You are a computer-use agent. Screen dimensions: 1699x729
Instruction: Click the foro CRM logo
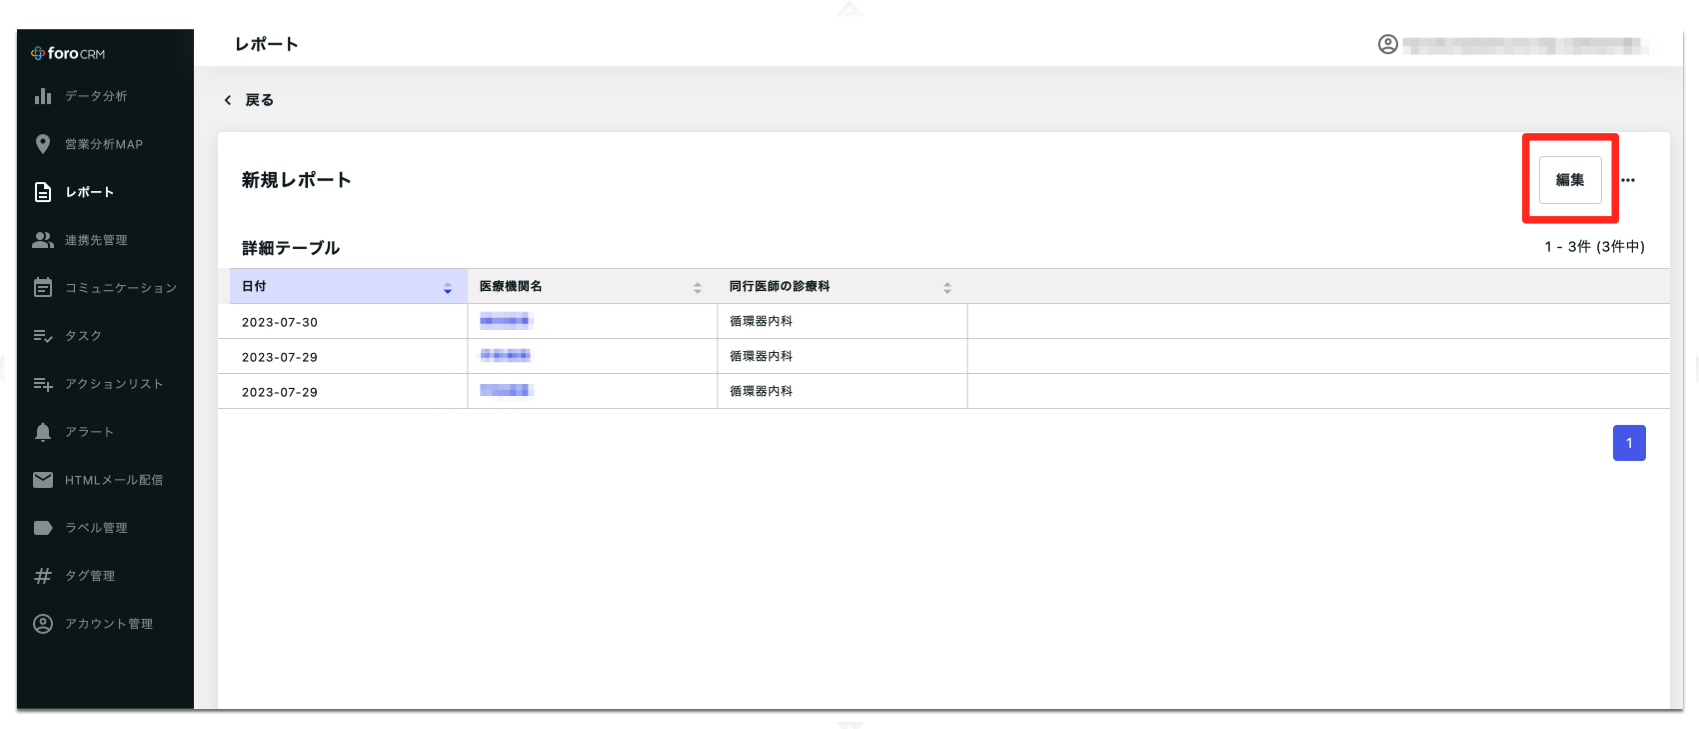68,53
